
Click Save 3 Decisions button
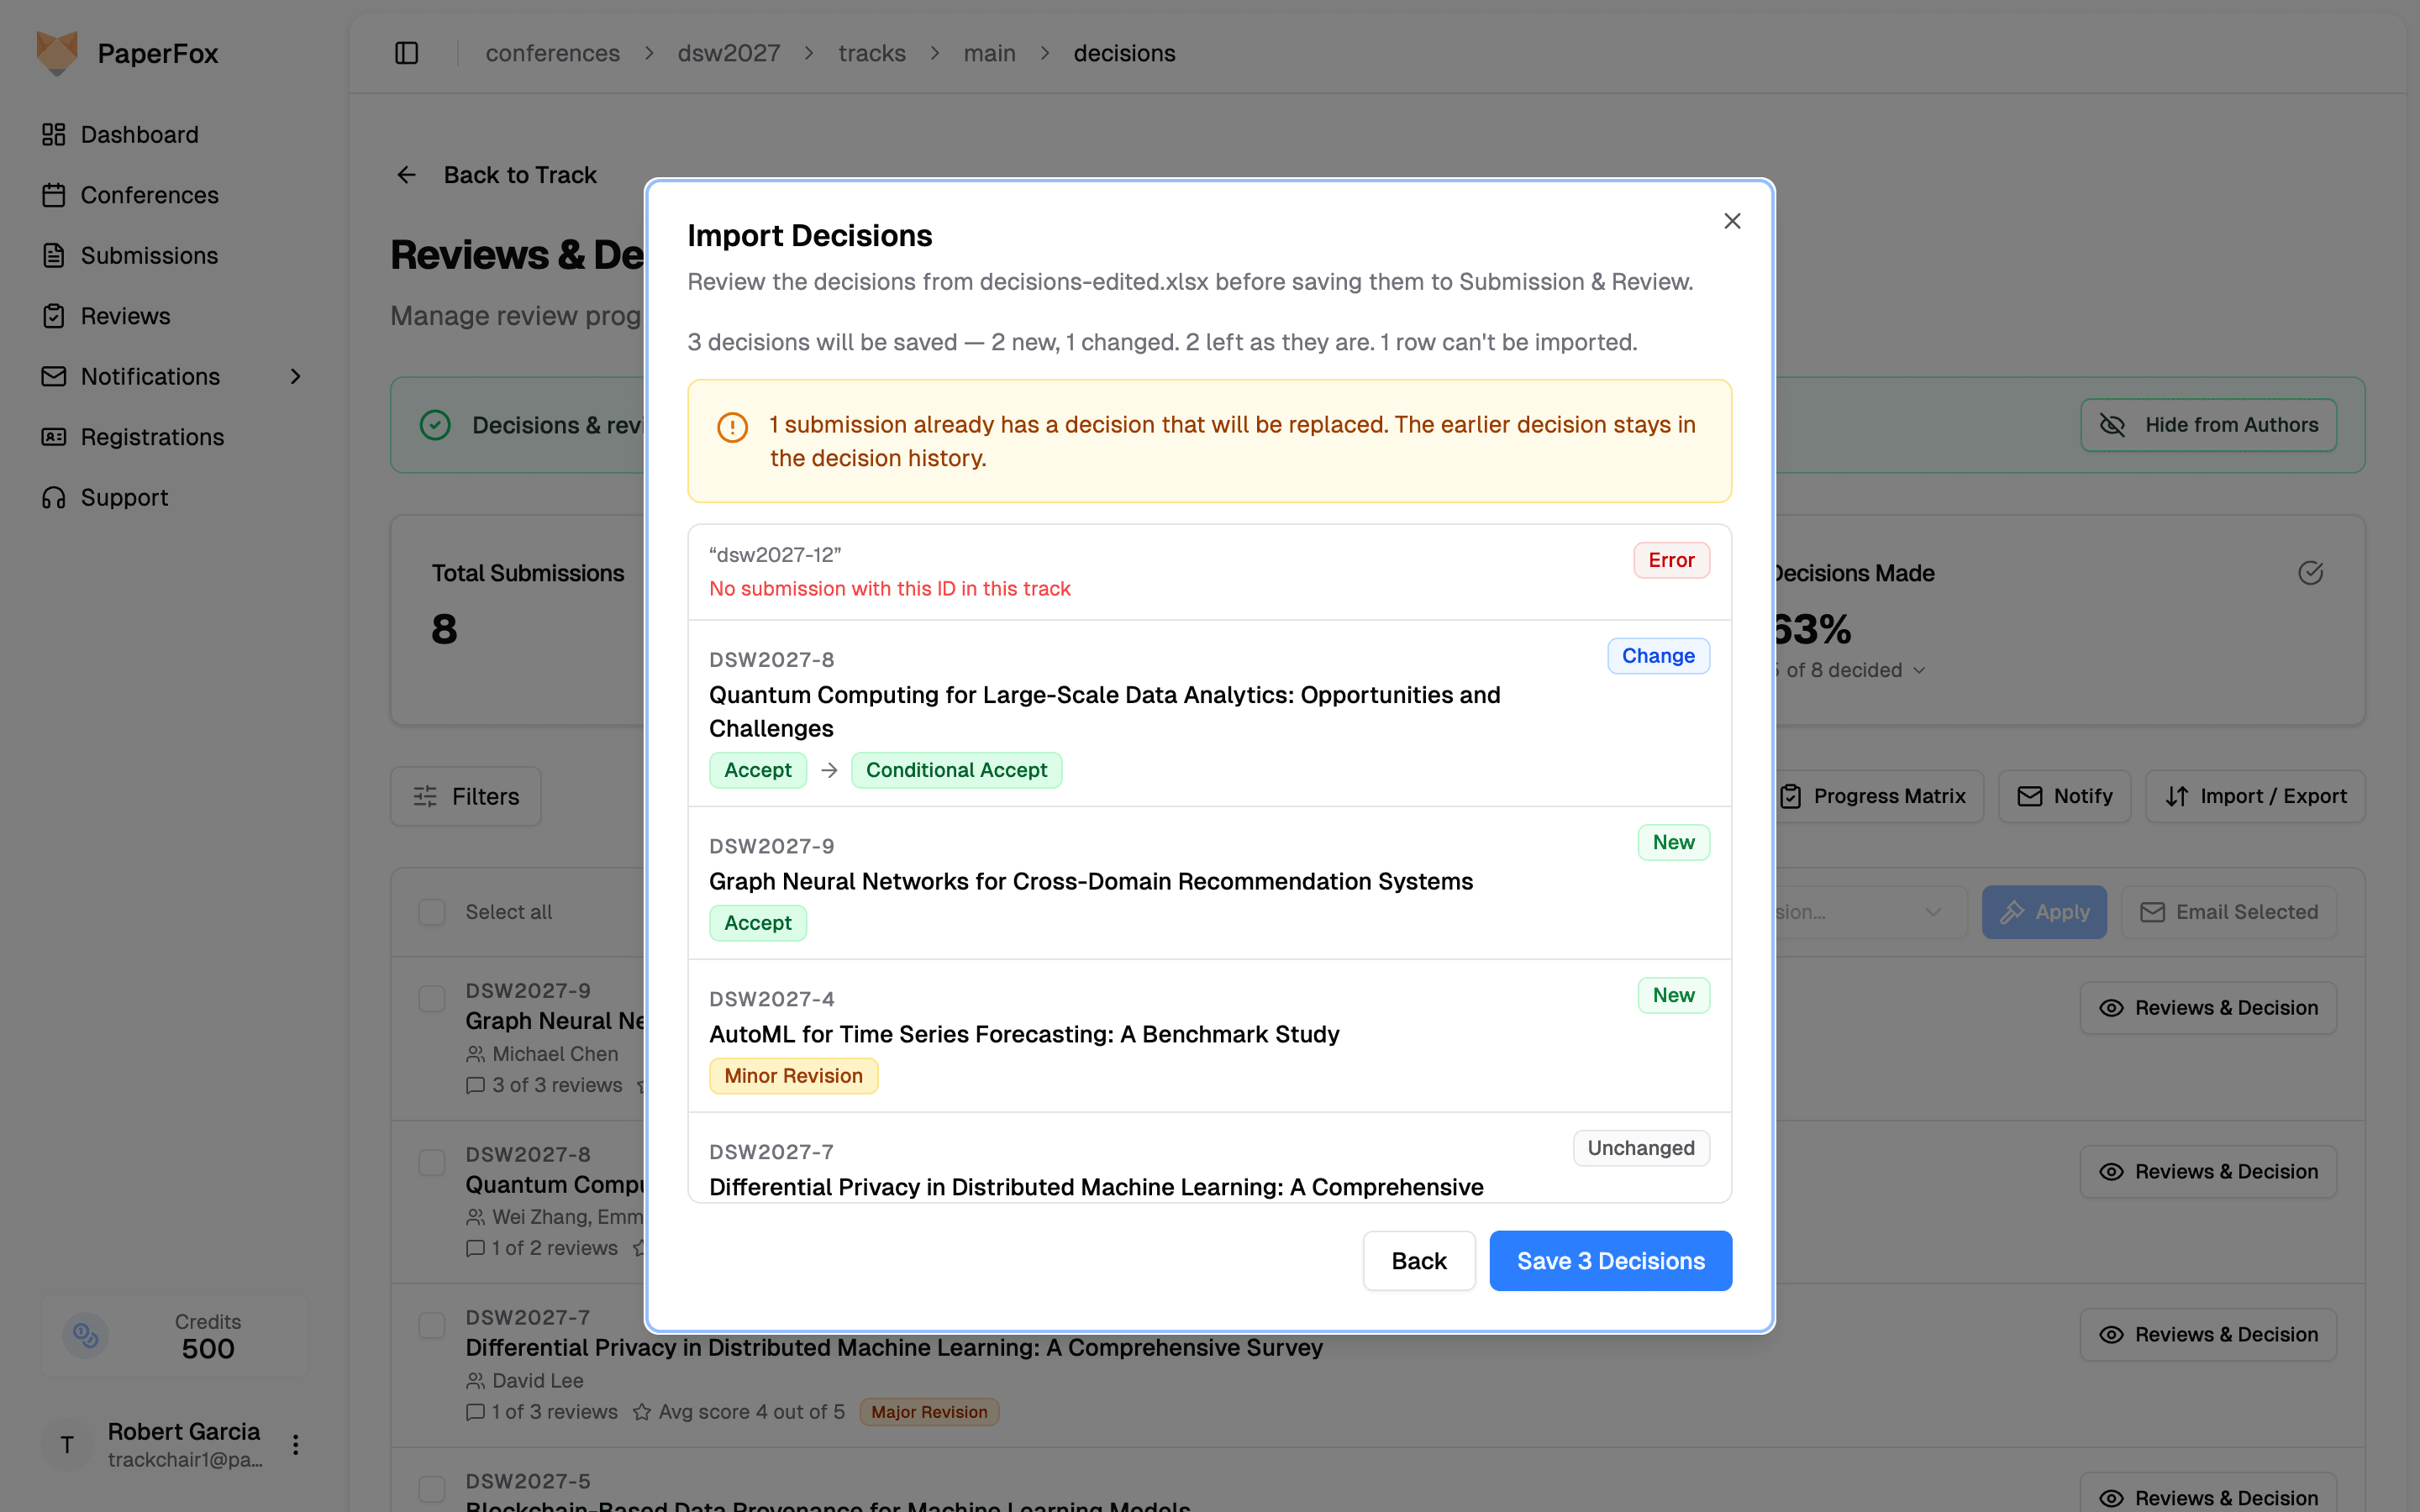click(1610, 1260)
